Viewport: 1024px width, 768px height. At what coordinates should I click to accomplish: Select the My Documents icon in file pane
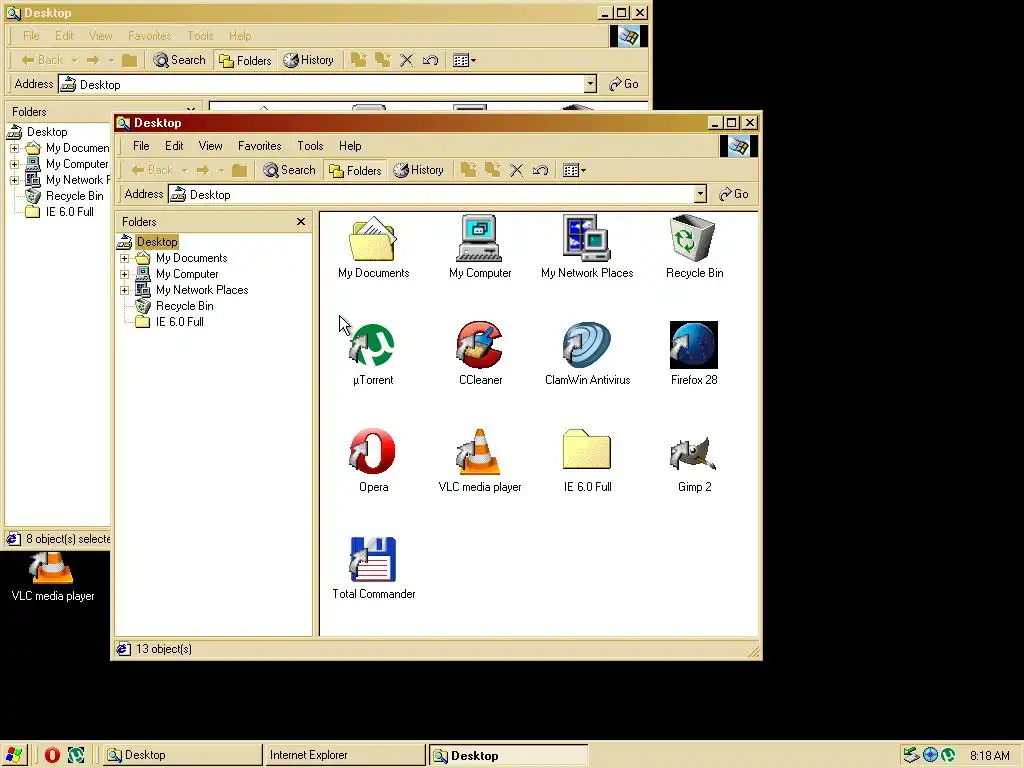coord(372,239)
